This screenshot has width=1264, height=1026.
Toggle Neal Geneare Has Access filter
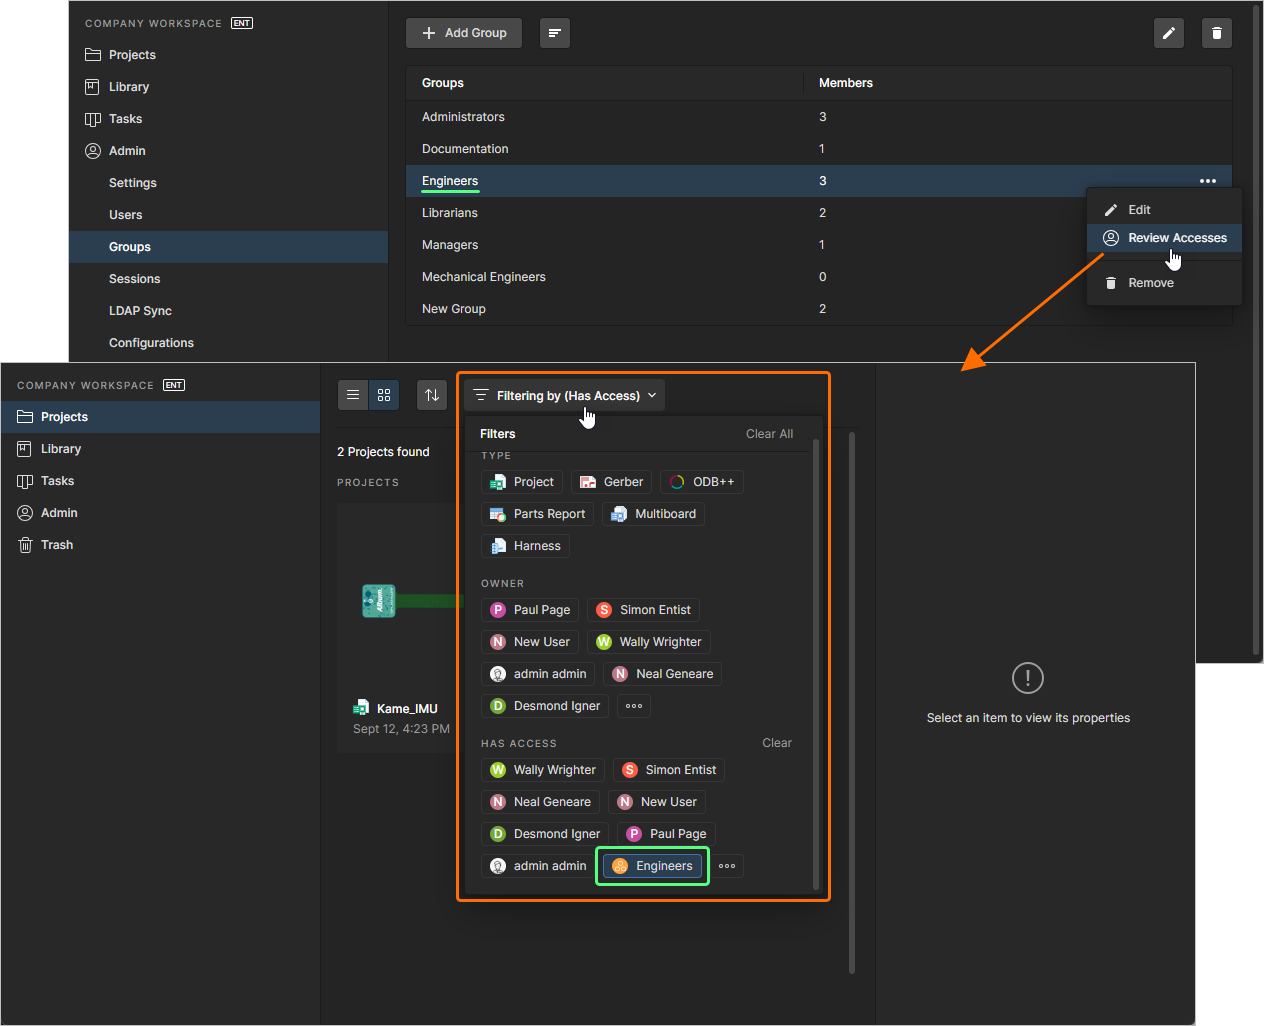(541, 802)
